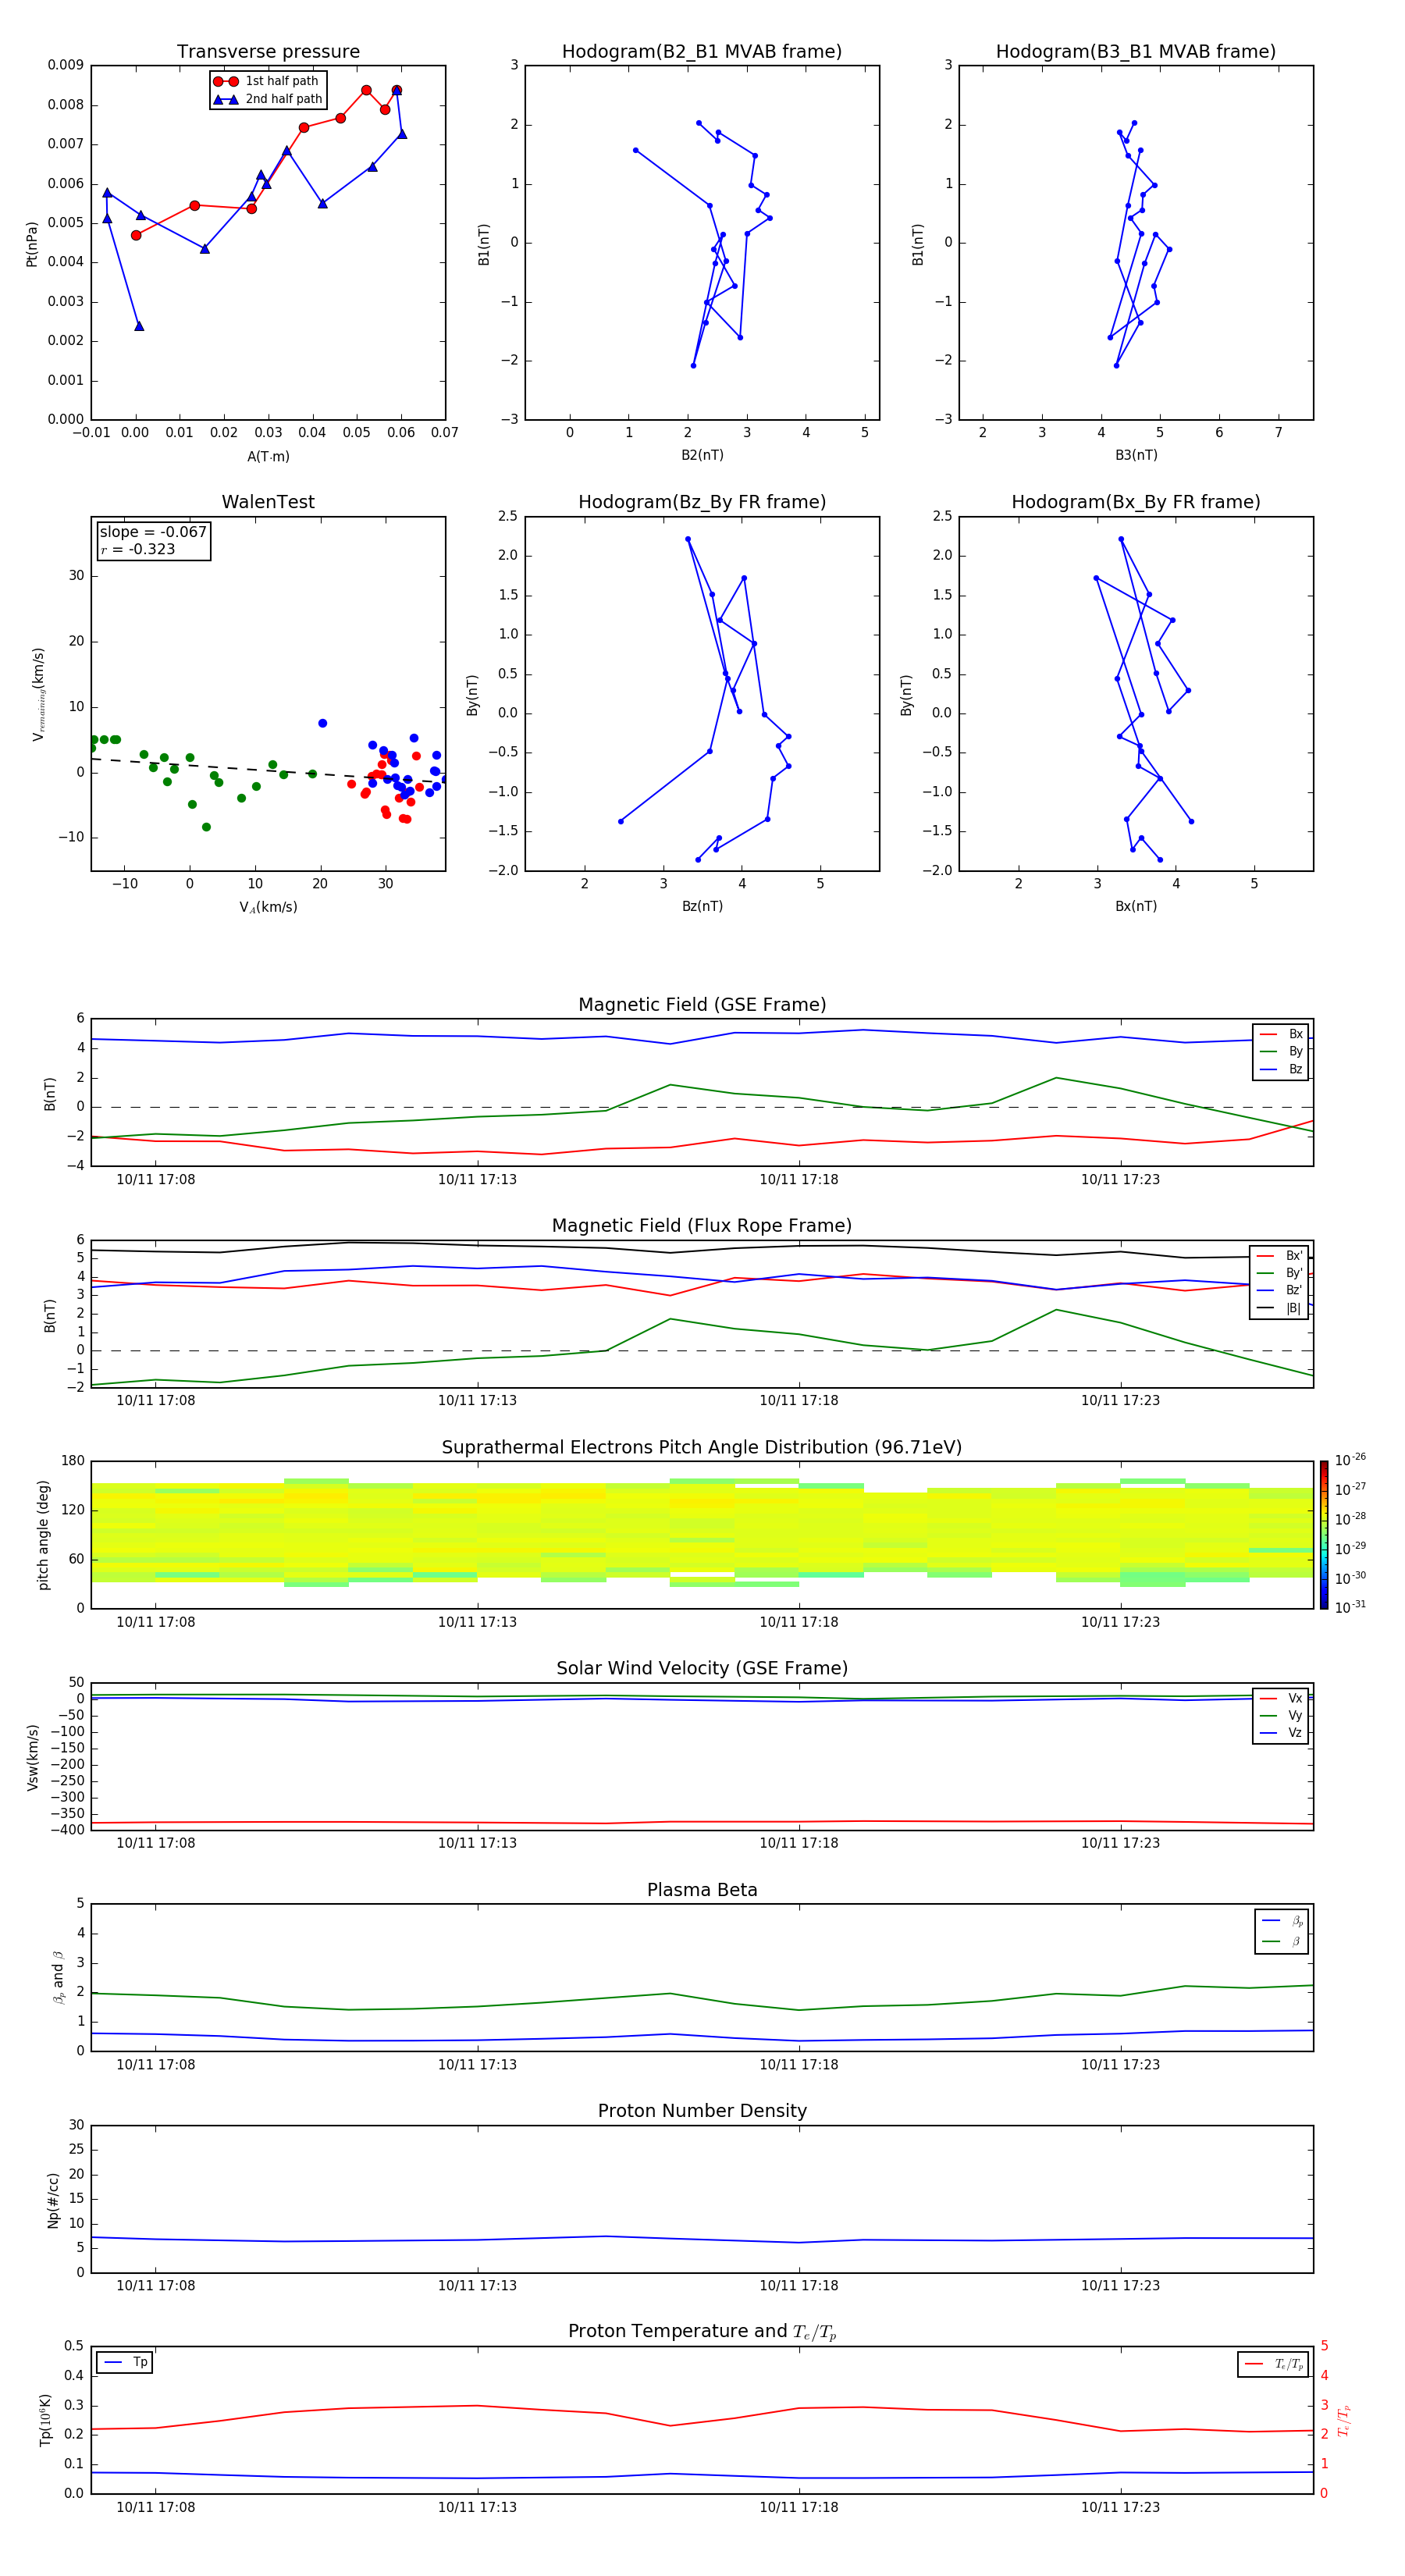This screenshot has width=1405, height=2576.
Task: Click 'Bz' in the GSE magnetic field legend
Action: pyautogui.click(x=1282, y=1069)
